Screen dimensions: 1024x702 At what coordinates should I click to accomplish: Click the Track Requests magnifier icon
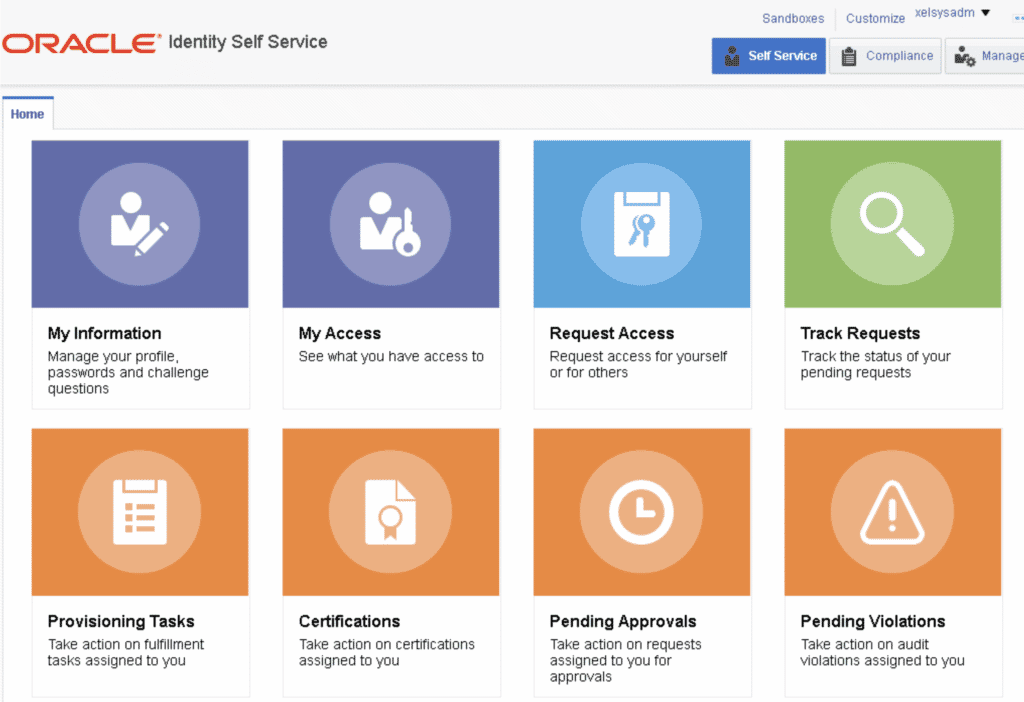(892, 223)
